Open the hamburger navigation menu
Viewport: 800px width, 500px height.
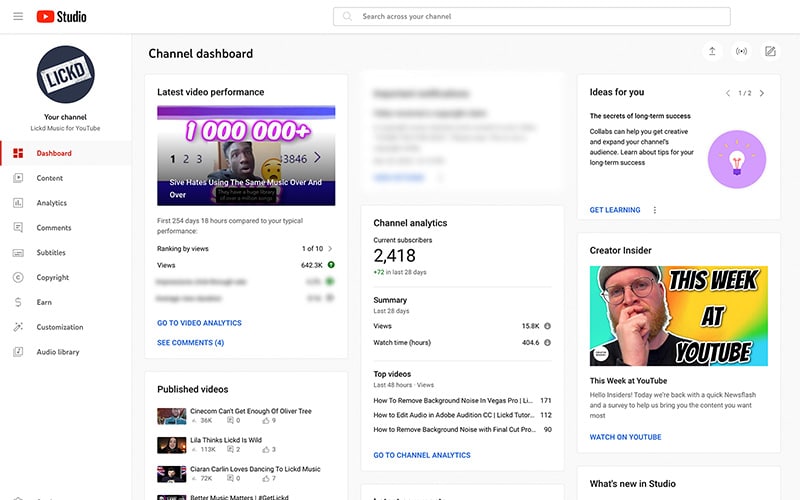click(18, 16)
